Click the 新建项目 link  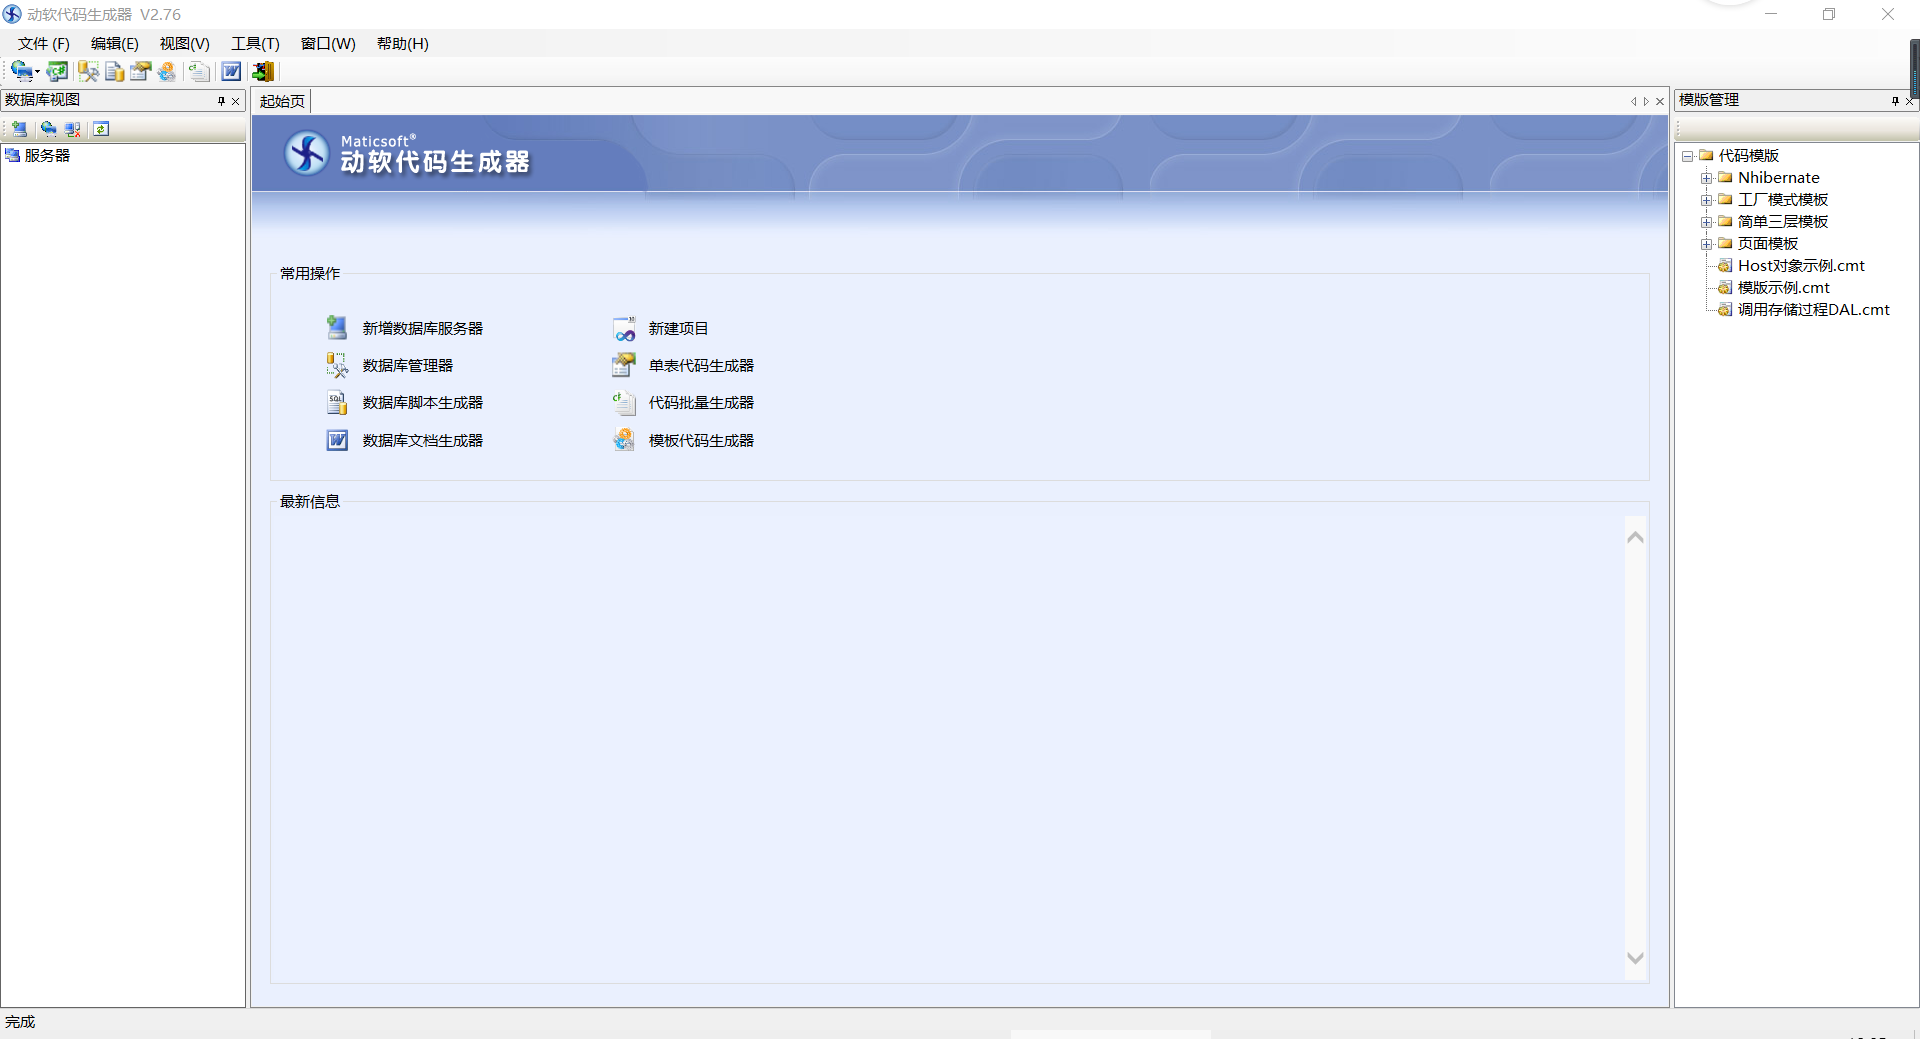coord(678,328)
